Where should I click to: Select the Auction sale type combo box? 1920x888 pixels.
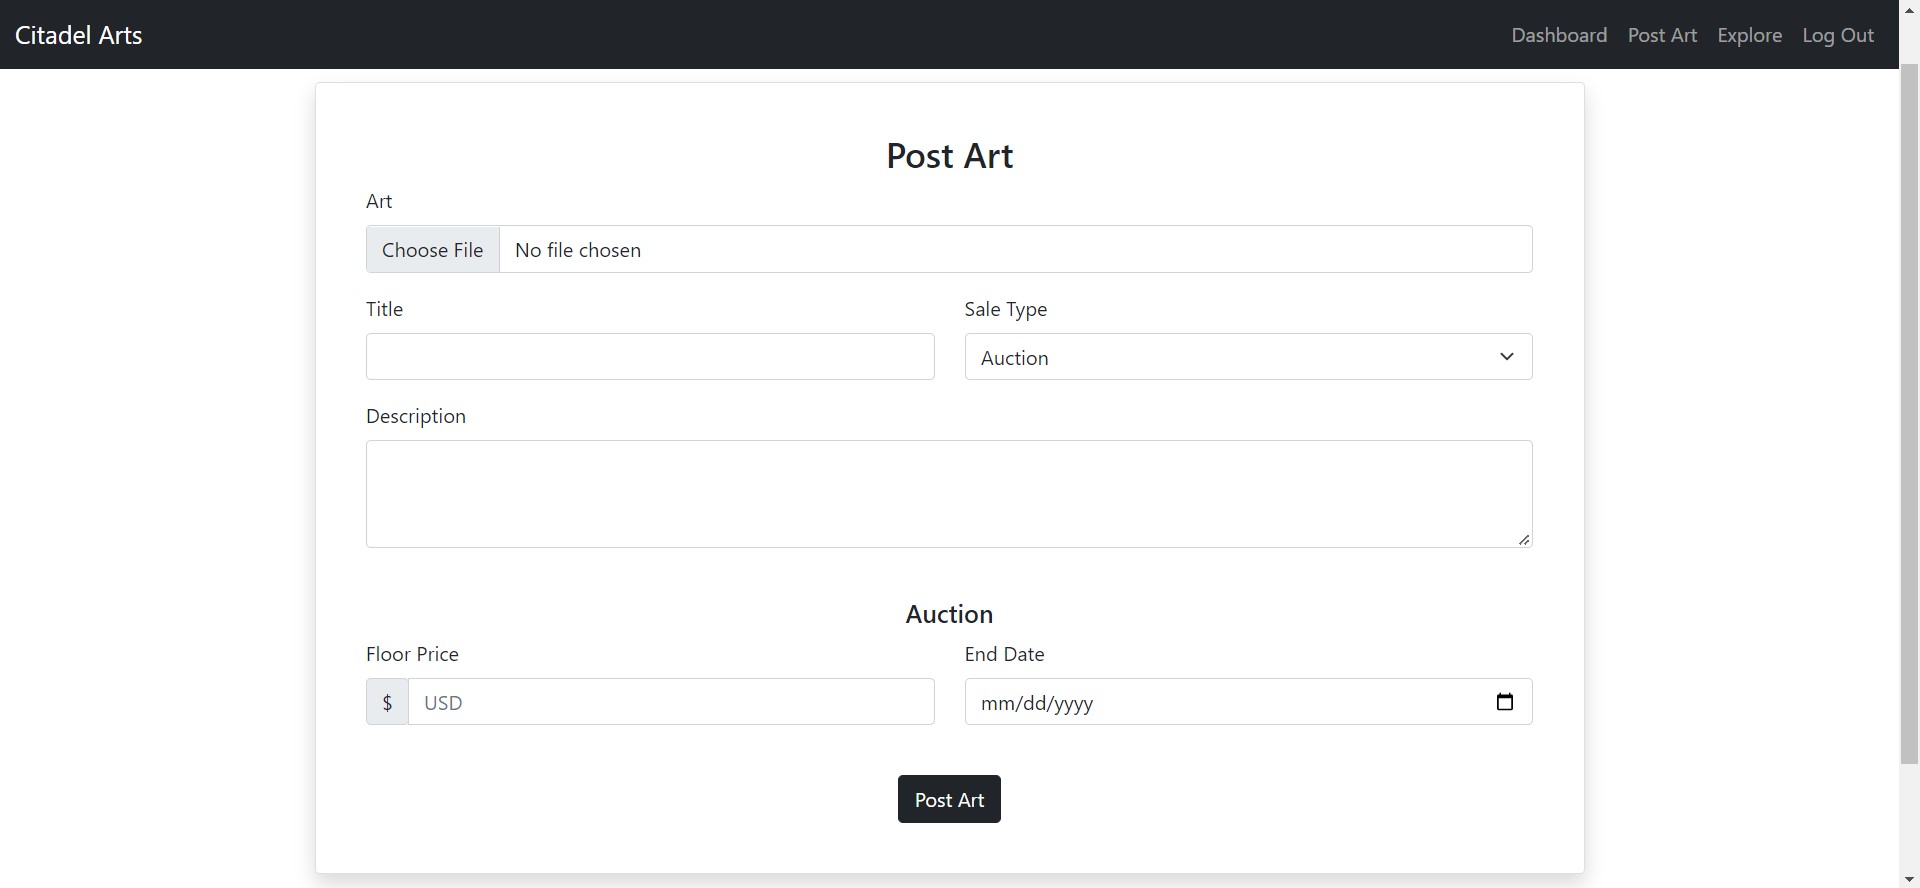1230,357
